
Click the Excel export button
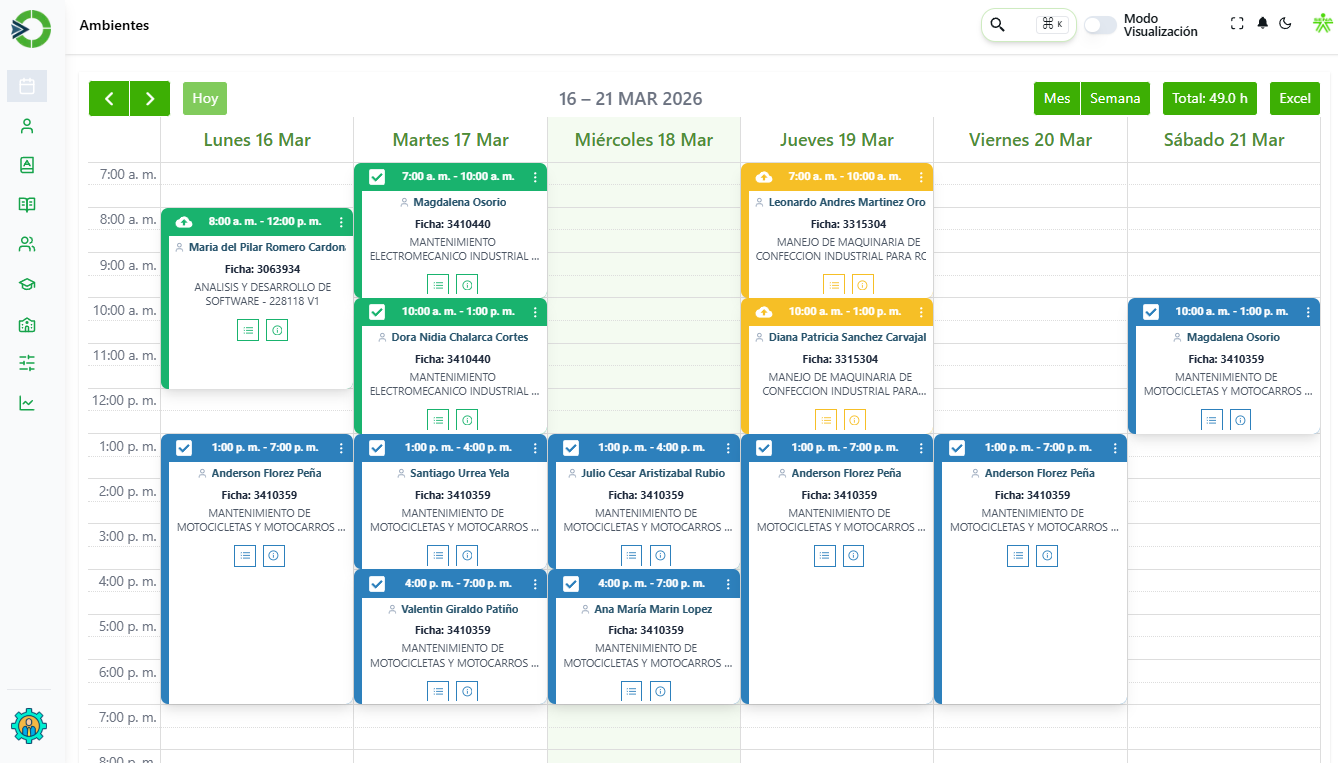tap(1294, 98)
